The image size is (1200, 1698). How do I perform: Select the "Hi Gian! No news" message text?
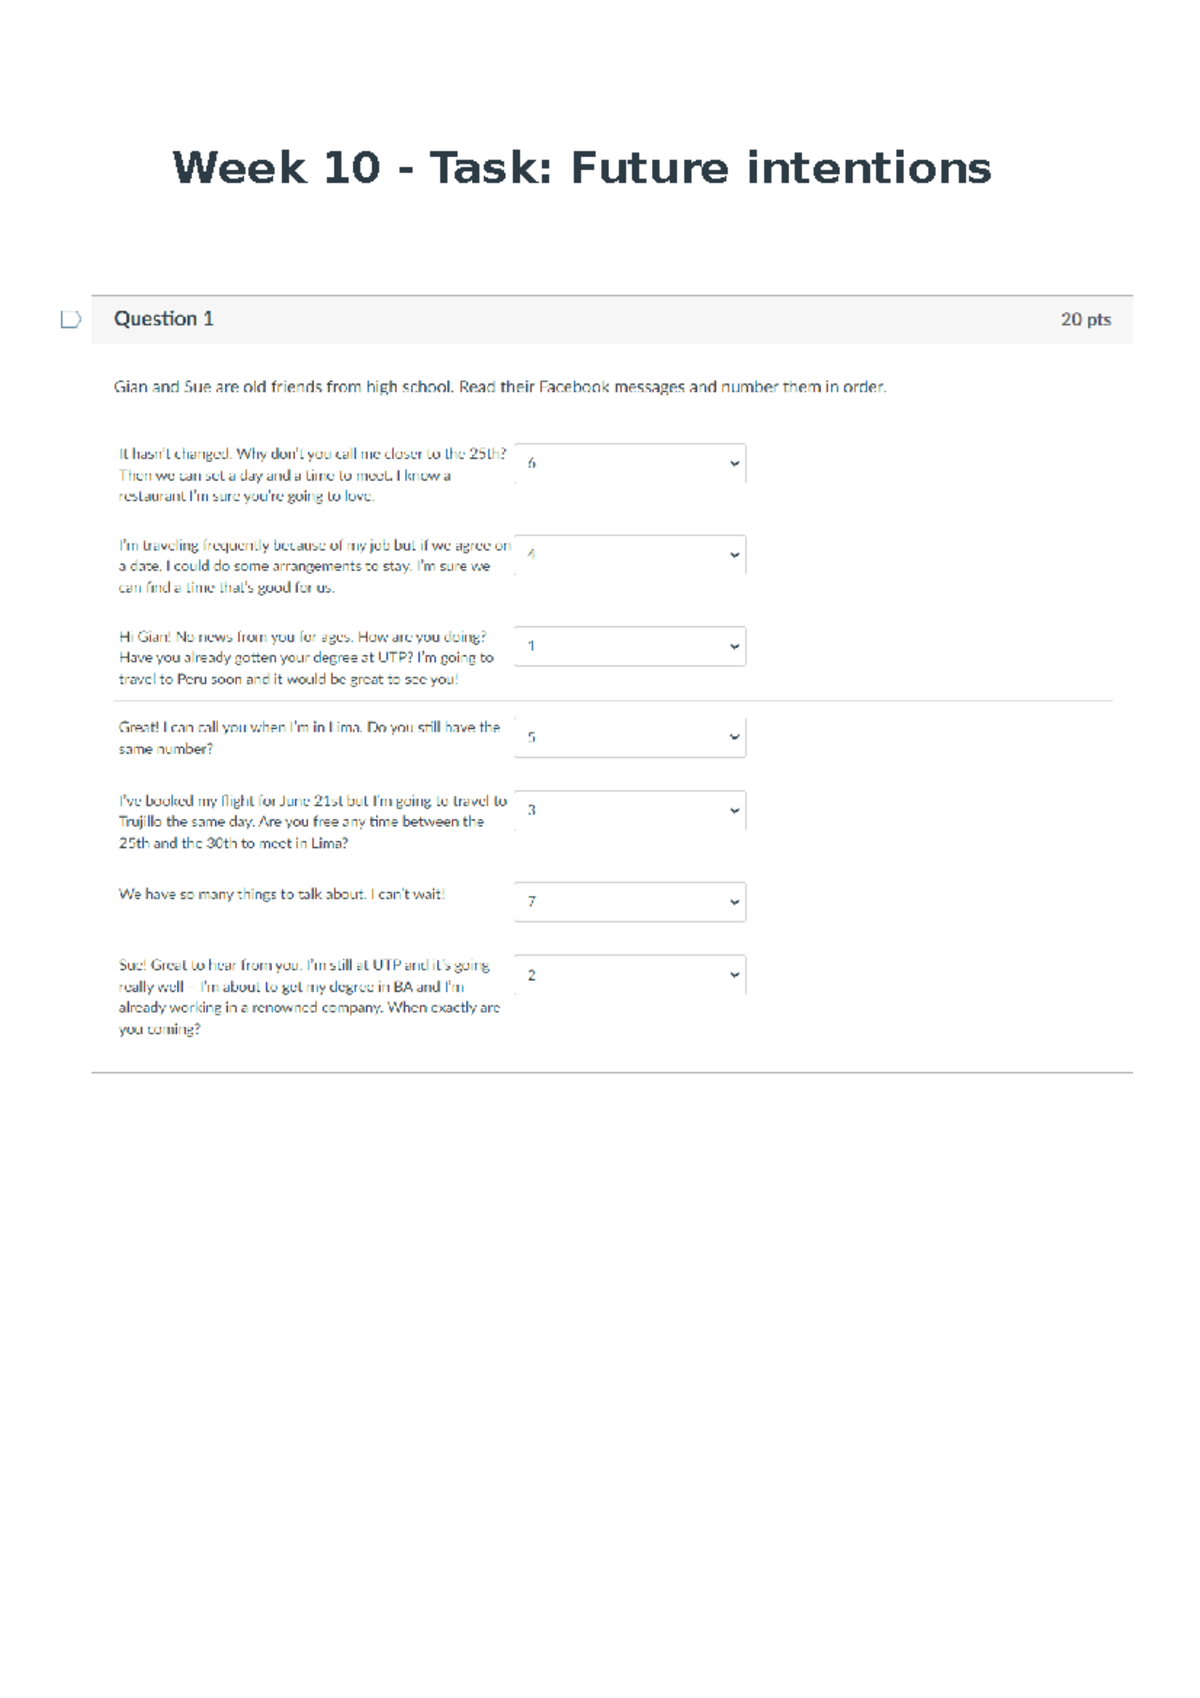point(306,658)
